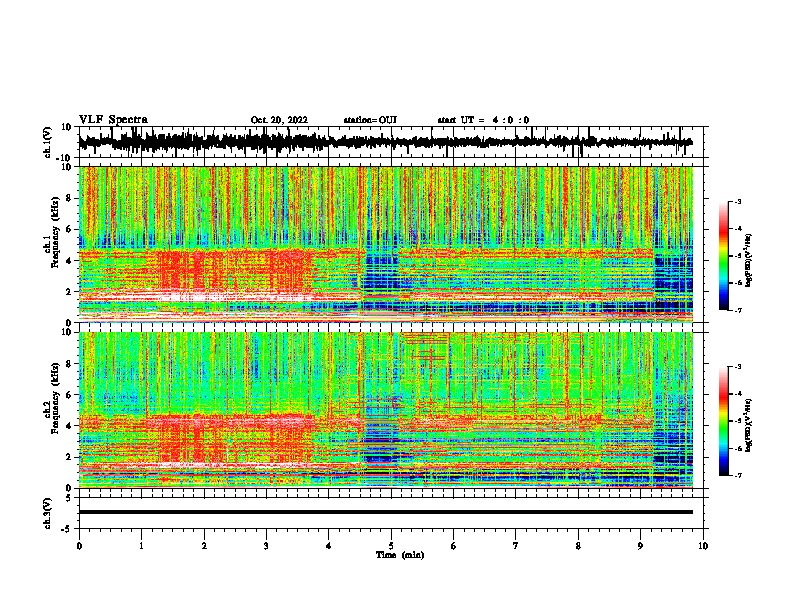Click tick label "2" on the time axis

tap(204, 546)
